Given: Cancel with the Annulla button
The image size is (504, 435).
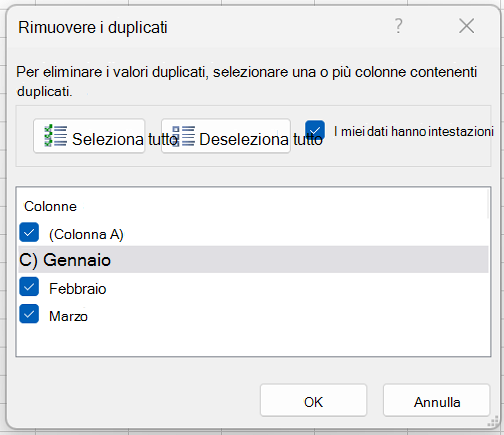Looking at the screenshot, I should (x=437, y=400).
